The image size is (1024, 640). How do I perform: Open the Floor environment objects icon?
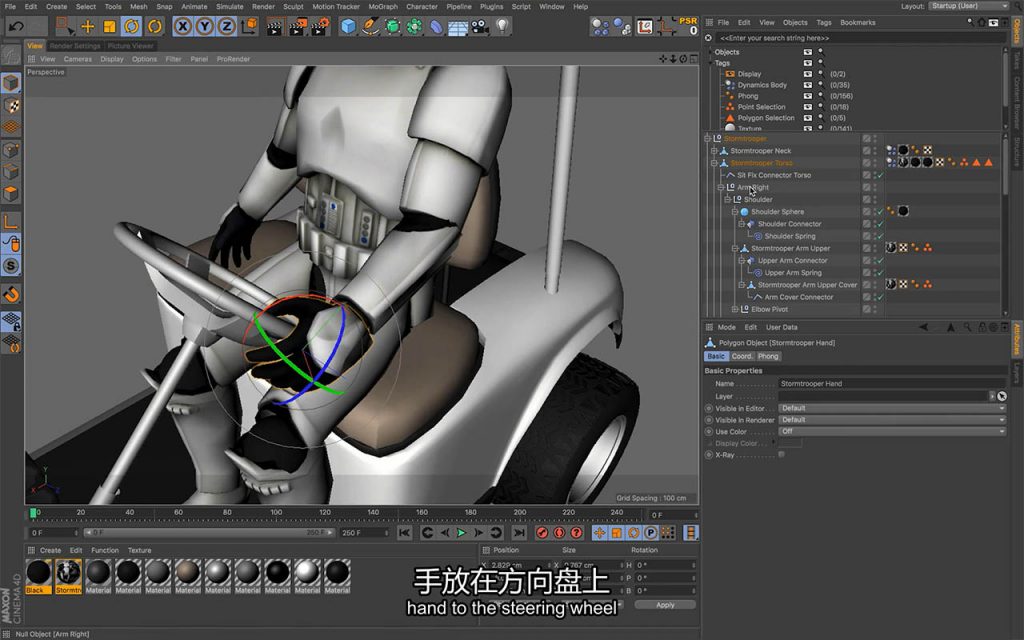tap(458, 27)
